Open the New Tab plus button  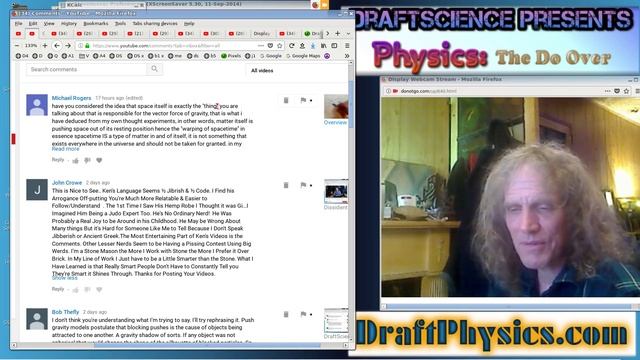(x=338, y=33)
